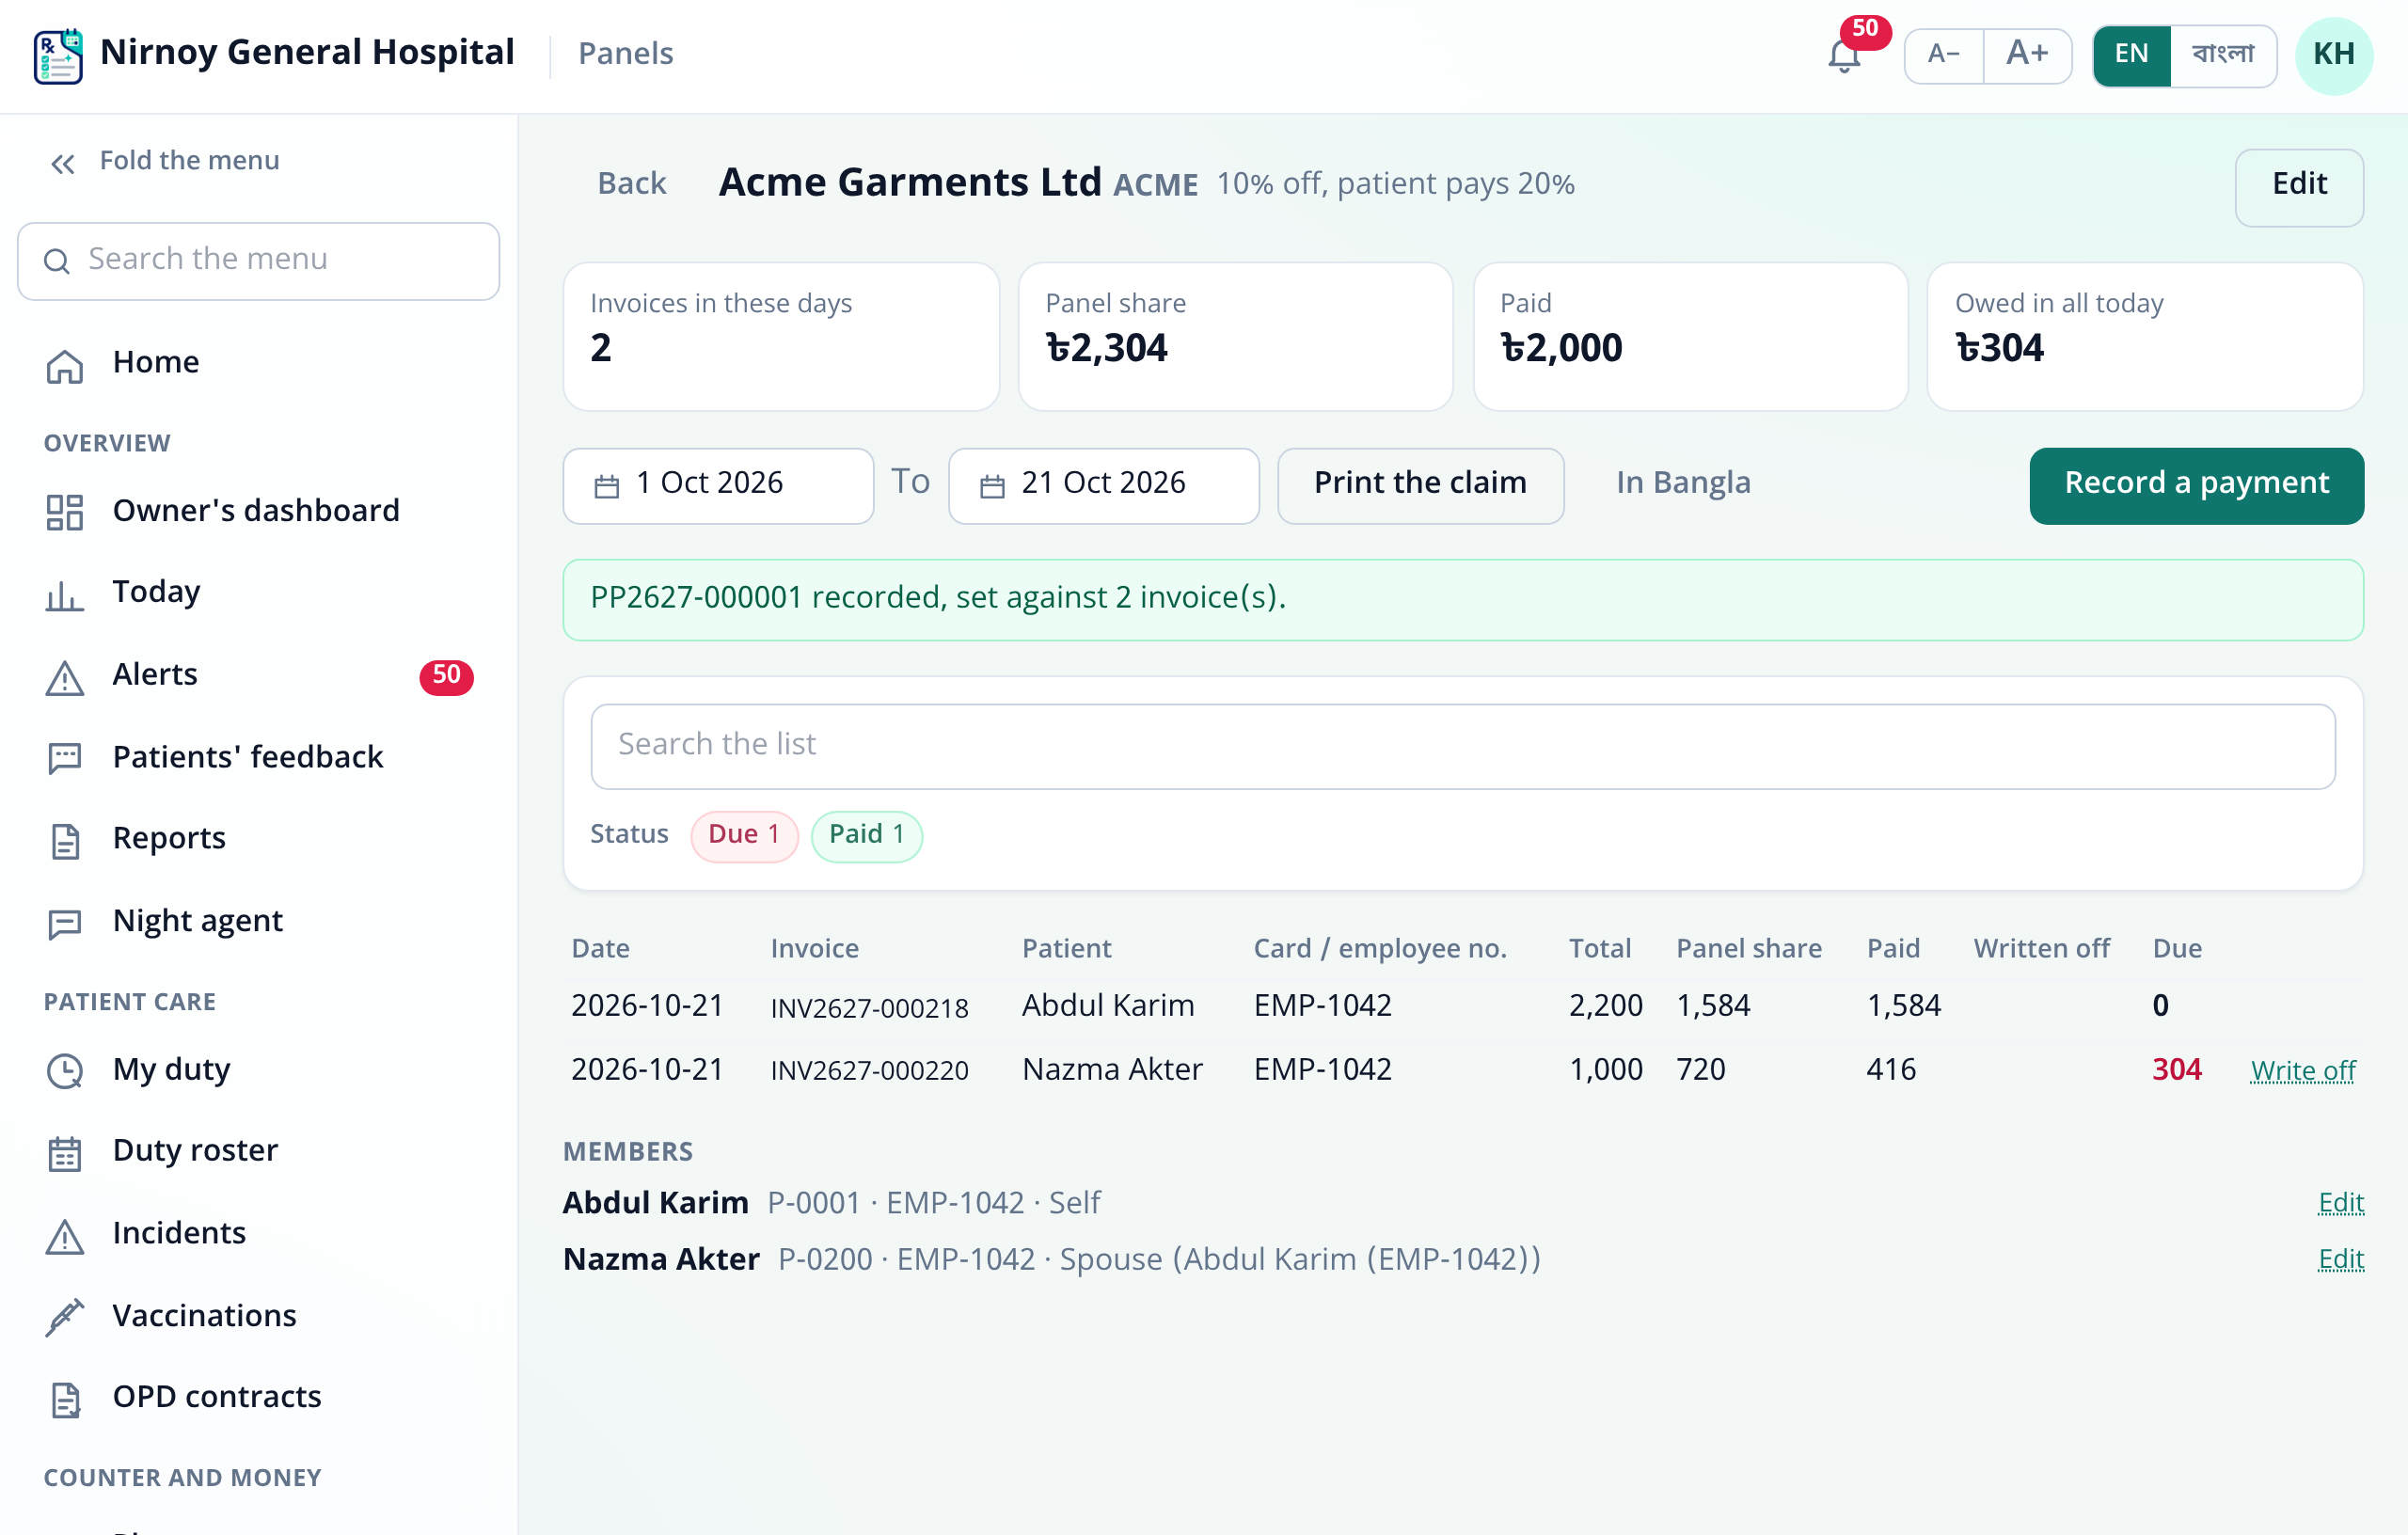Focus the Search the list field

[x=1463, y=746]
